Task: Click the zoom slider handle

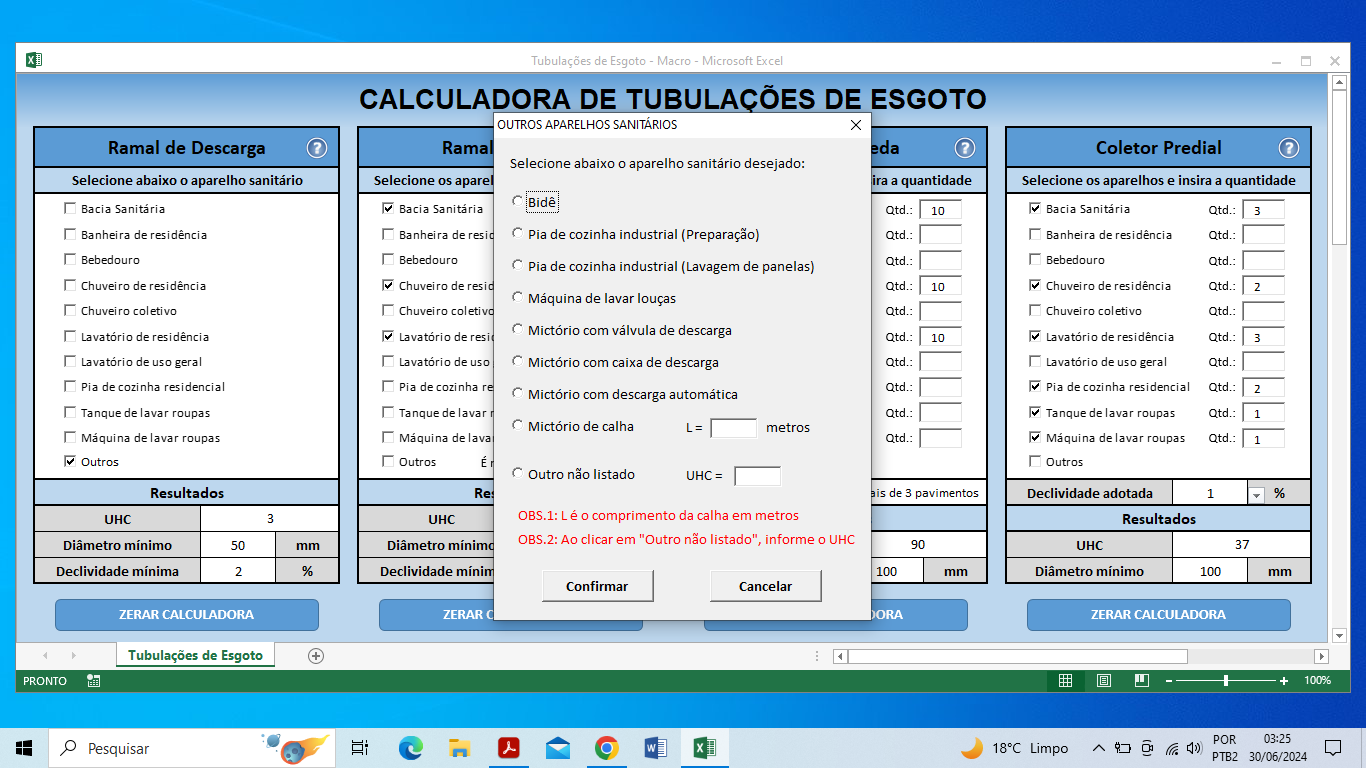Action: 1226,680
